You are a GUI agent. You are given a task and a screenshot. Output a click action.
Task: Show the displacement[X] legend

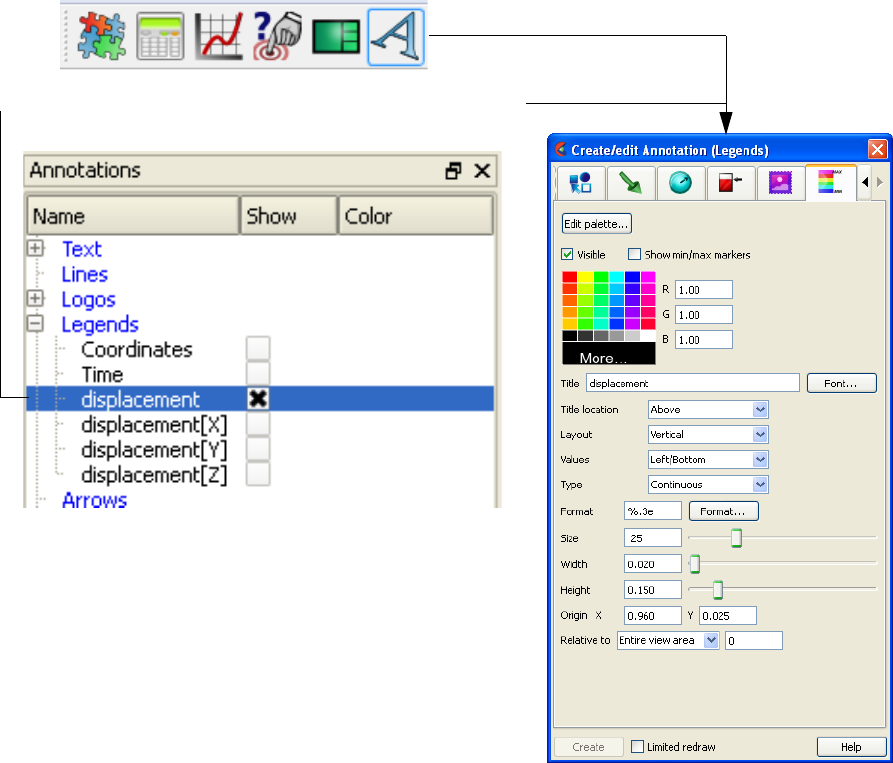[258, 424]
